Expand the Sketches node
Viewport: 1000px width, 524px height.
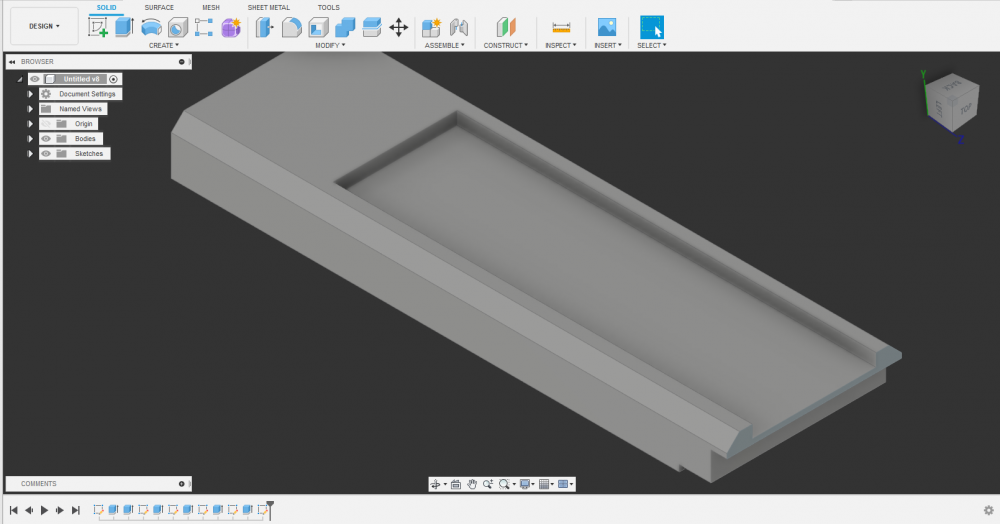30,154
